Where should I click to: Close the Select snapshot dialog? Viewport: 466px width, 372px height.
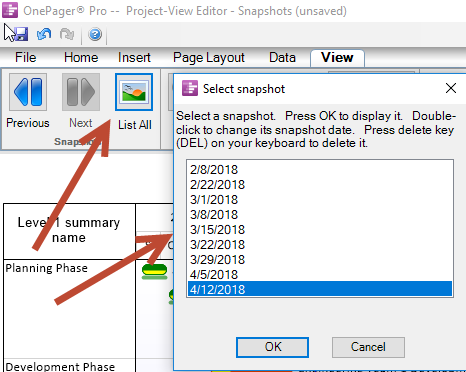[x=451, y=88]
